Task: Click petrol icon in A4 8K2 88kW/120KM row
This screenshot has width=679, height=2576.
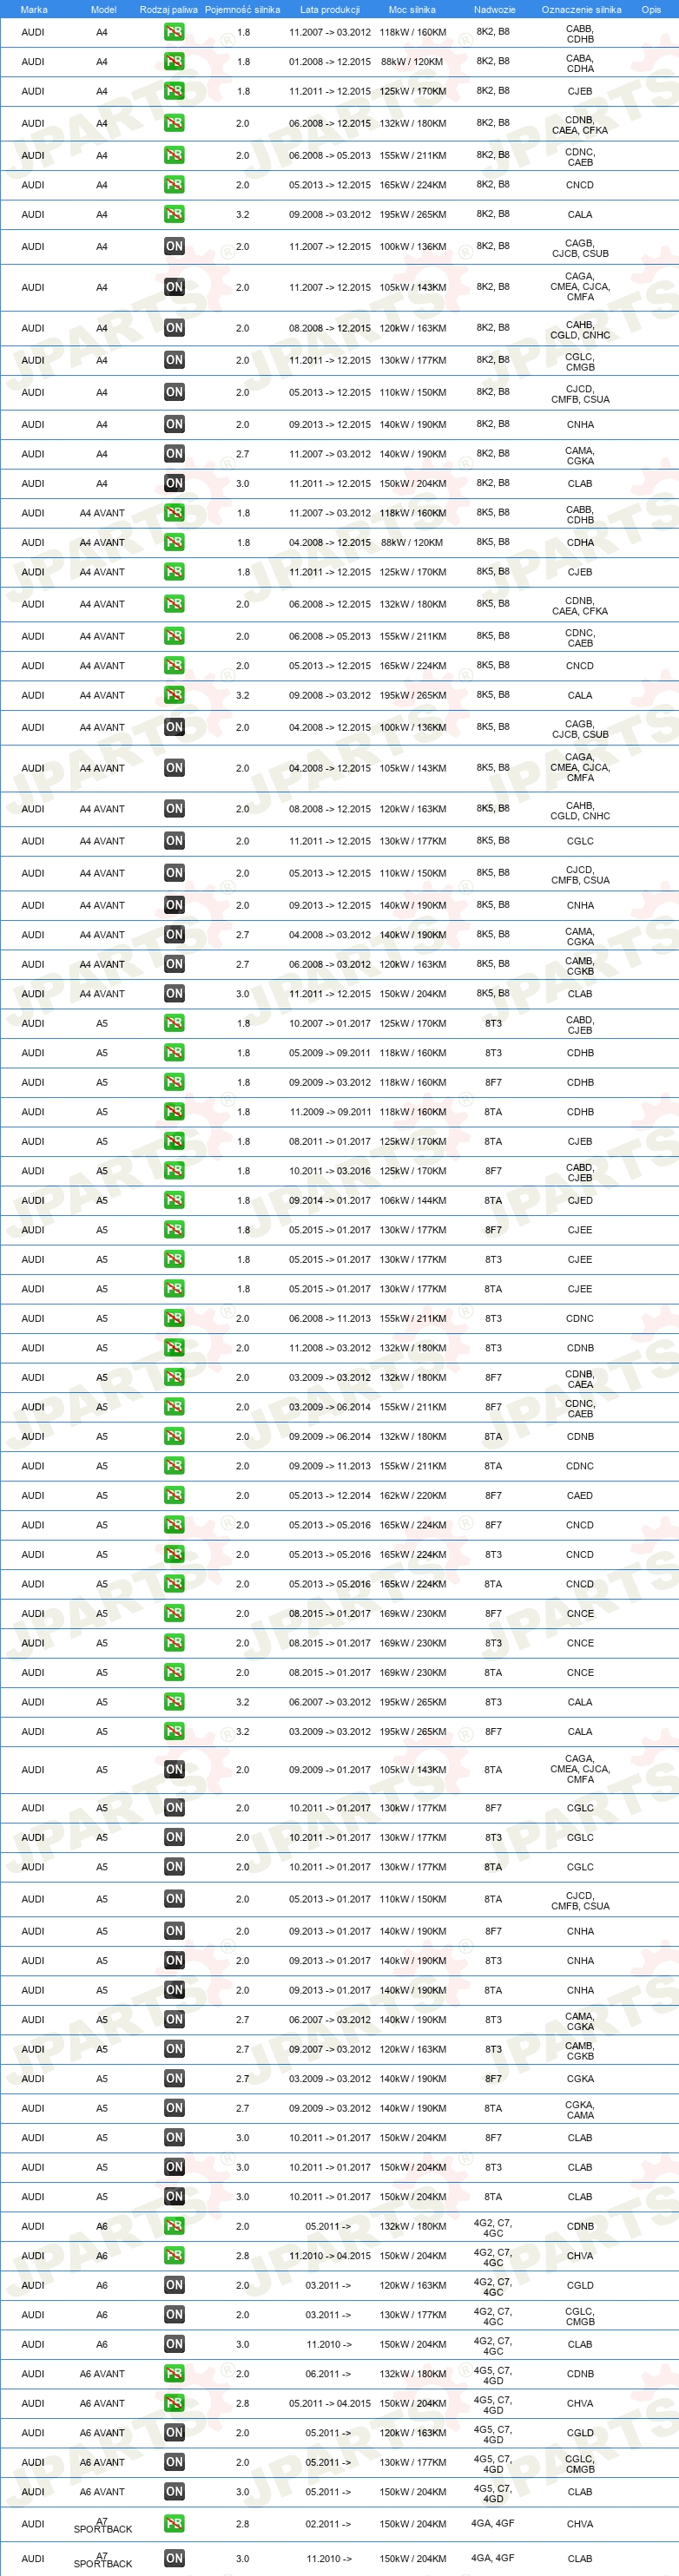Action: 174,62
